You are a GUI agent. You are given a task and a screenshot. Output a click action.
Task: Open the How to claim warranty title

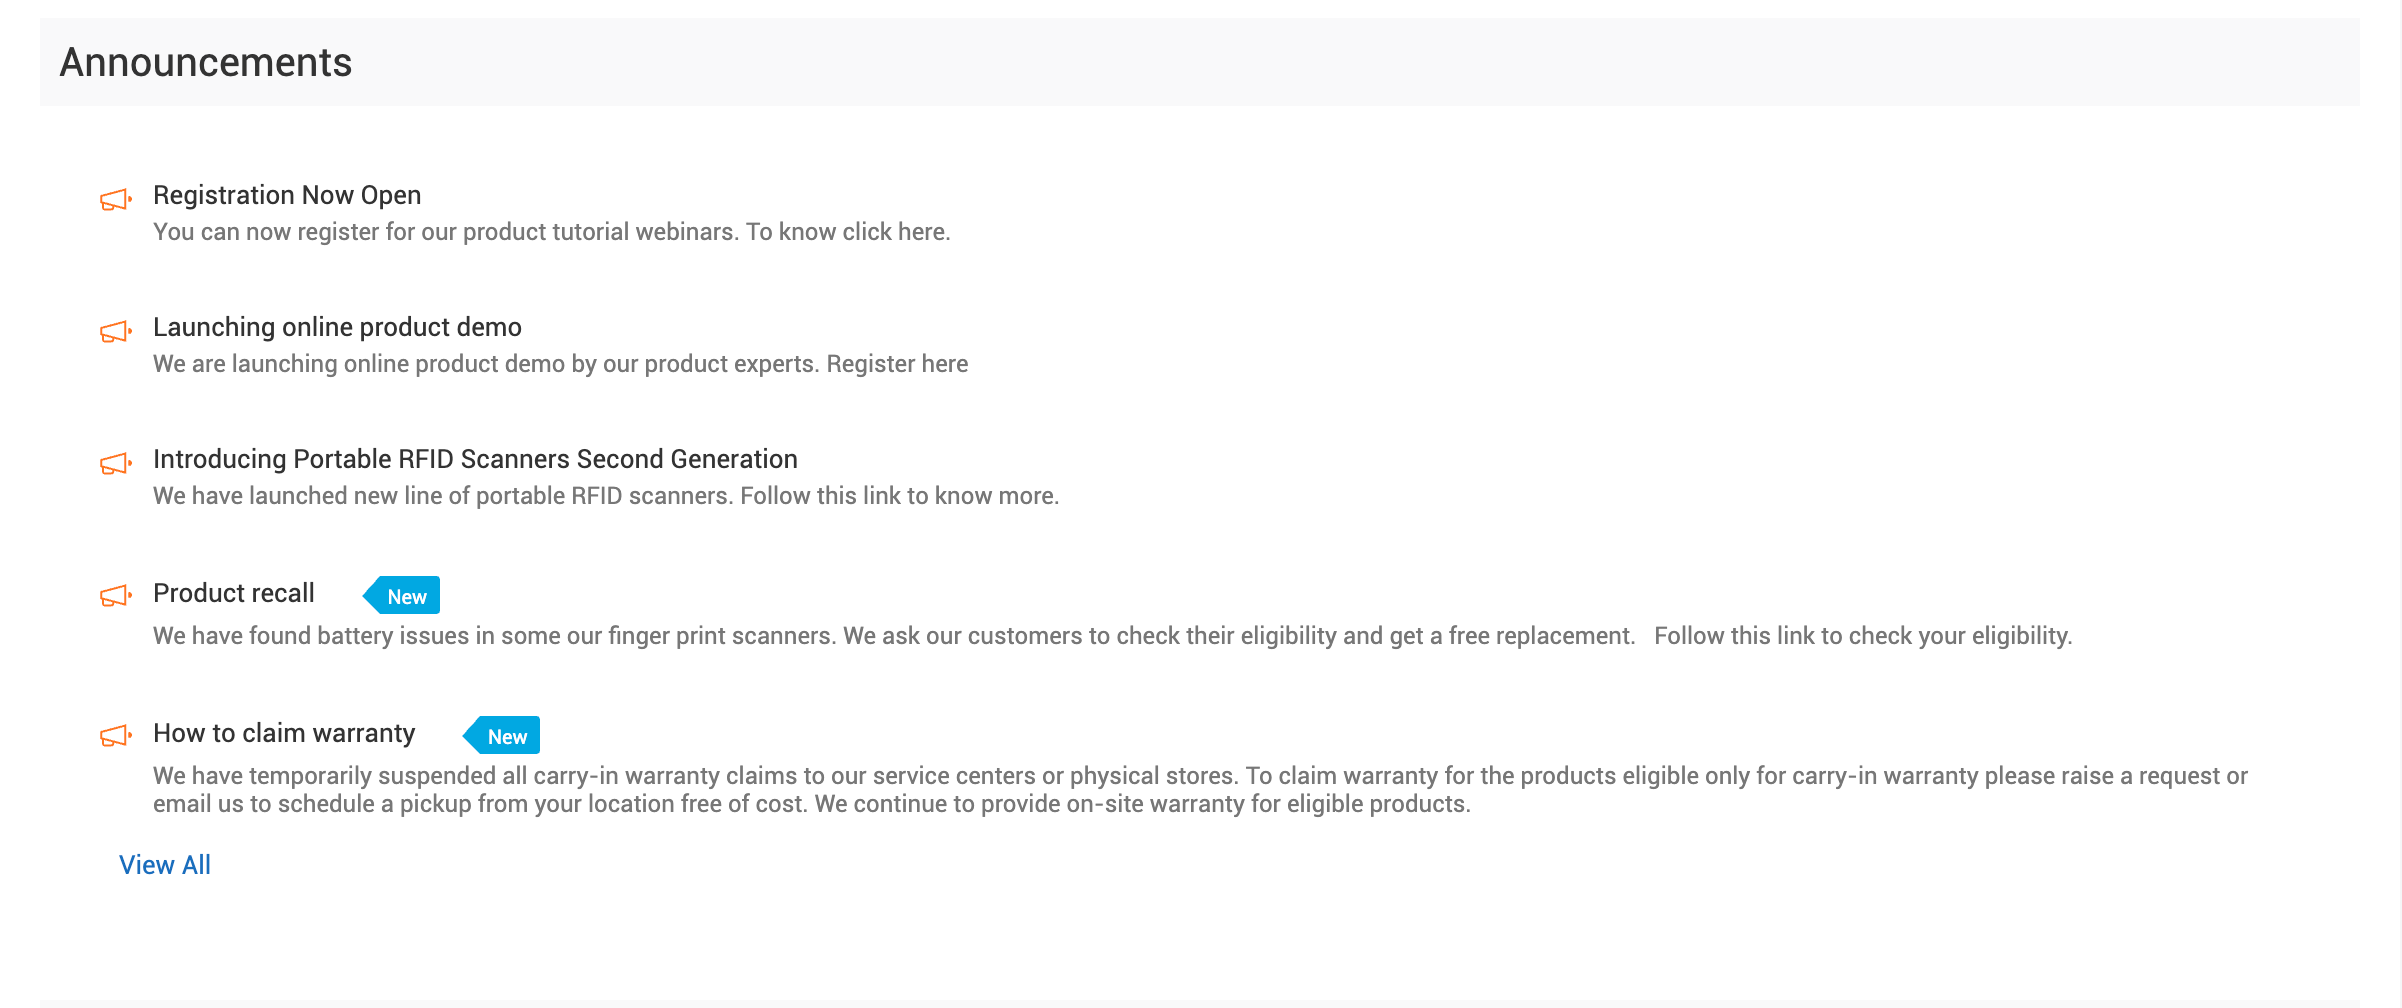(284, 733)
